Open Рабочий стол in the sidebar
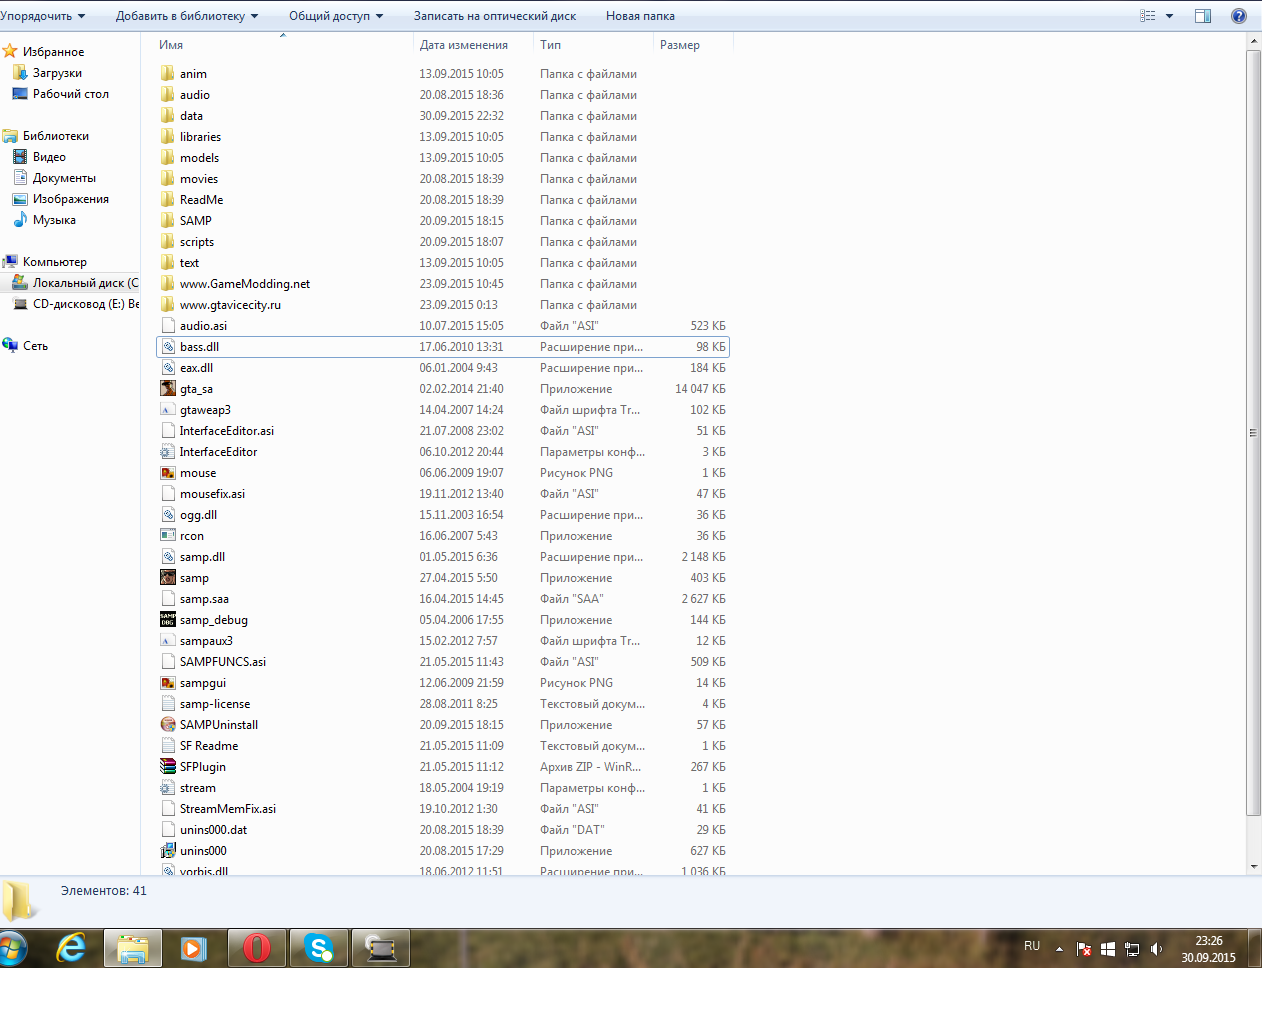Image resolution: width=1280 pixels, height=1024 pixels. [70, 94]
